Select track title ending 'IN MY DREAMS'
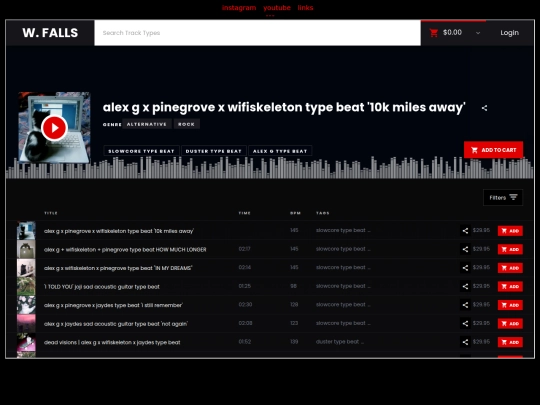 (118, 268)
